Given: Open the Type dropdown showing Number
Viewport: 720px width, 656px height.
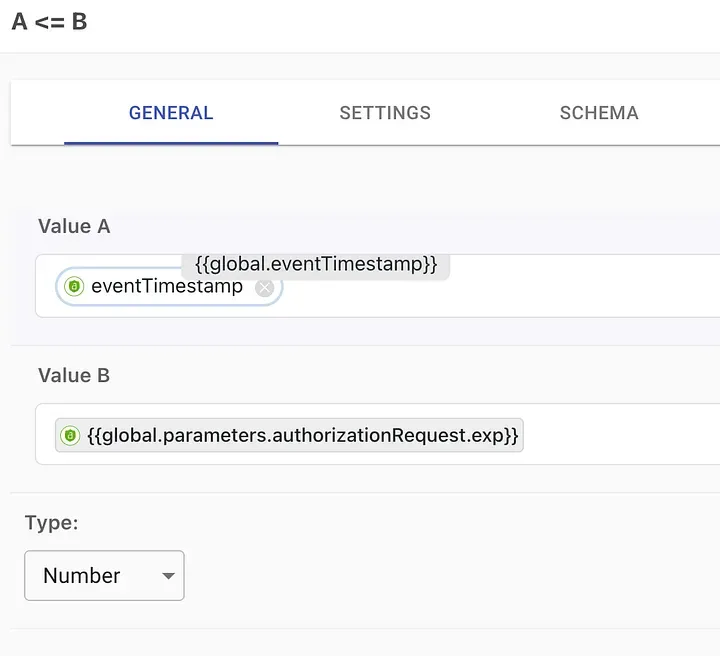Looking at the screenshot, I should pyautogui.click(x=104, y=576).
